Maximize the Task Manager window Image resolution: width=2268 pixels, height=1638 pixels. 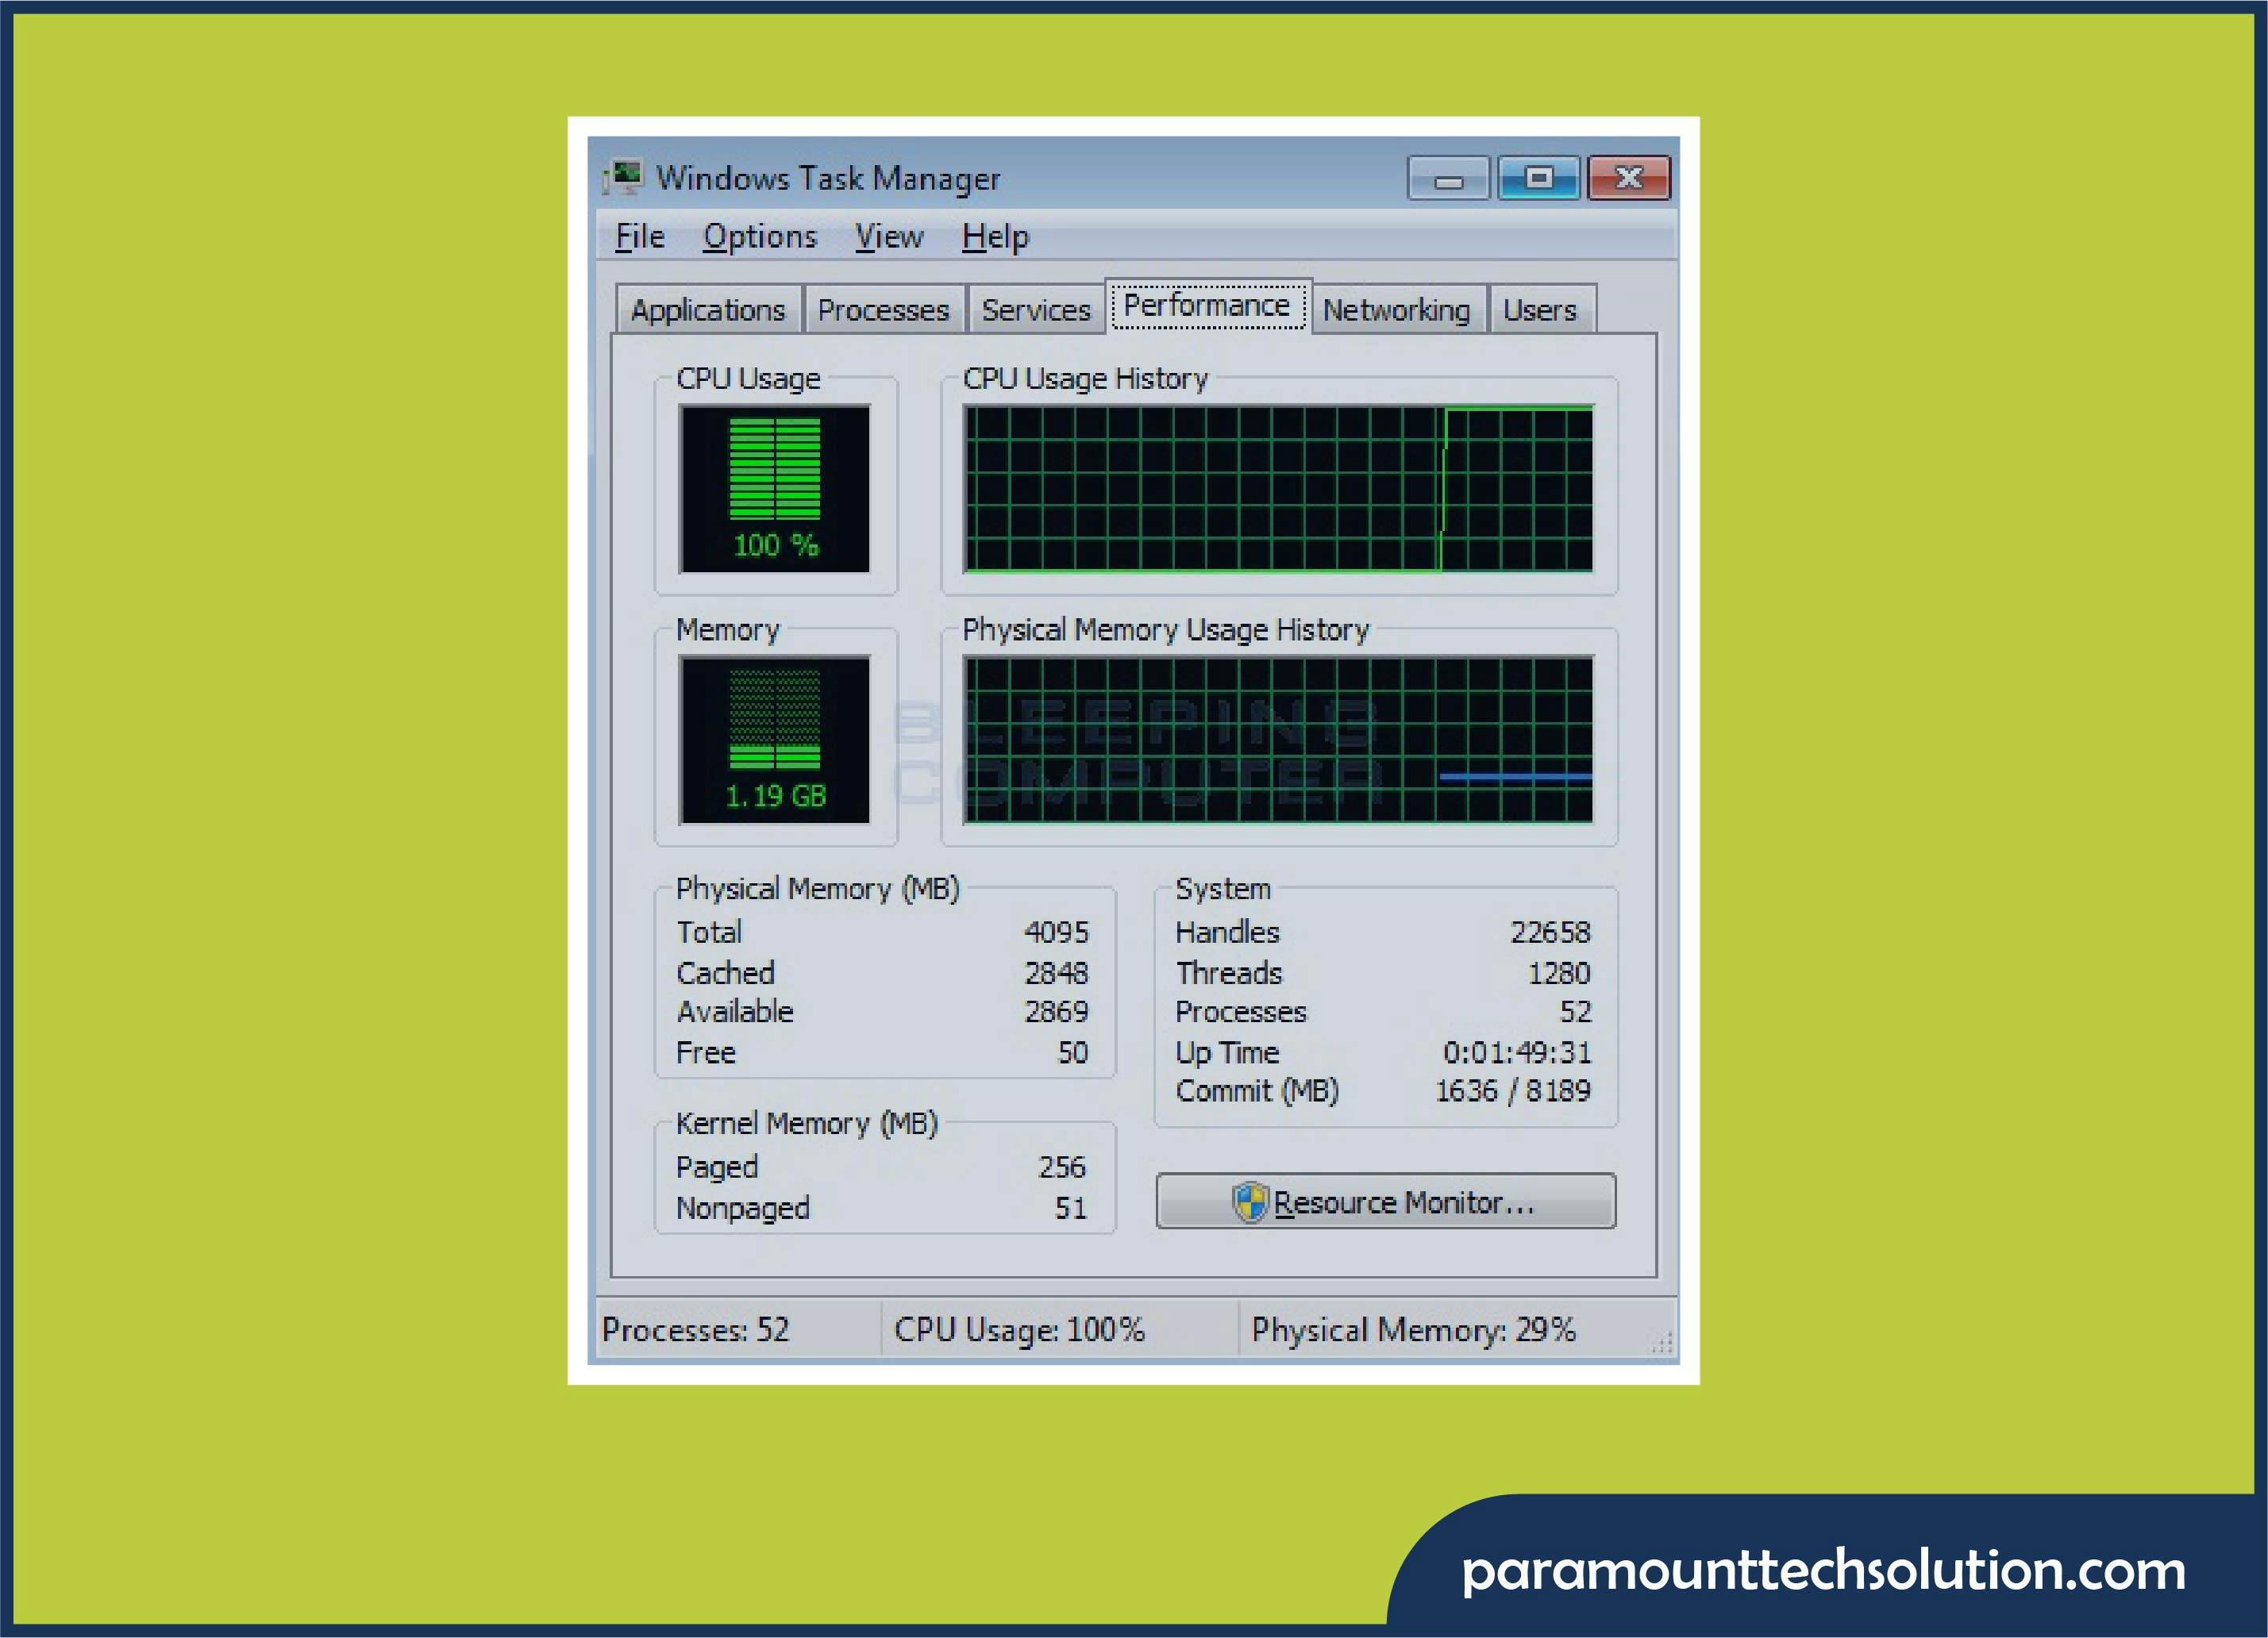(1538, 178)
